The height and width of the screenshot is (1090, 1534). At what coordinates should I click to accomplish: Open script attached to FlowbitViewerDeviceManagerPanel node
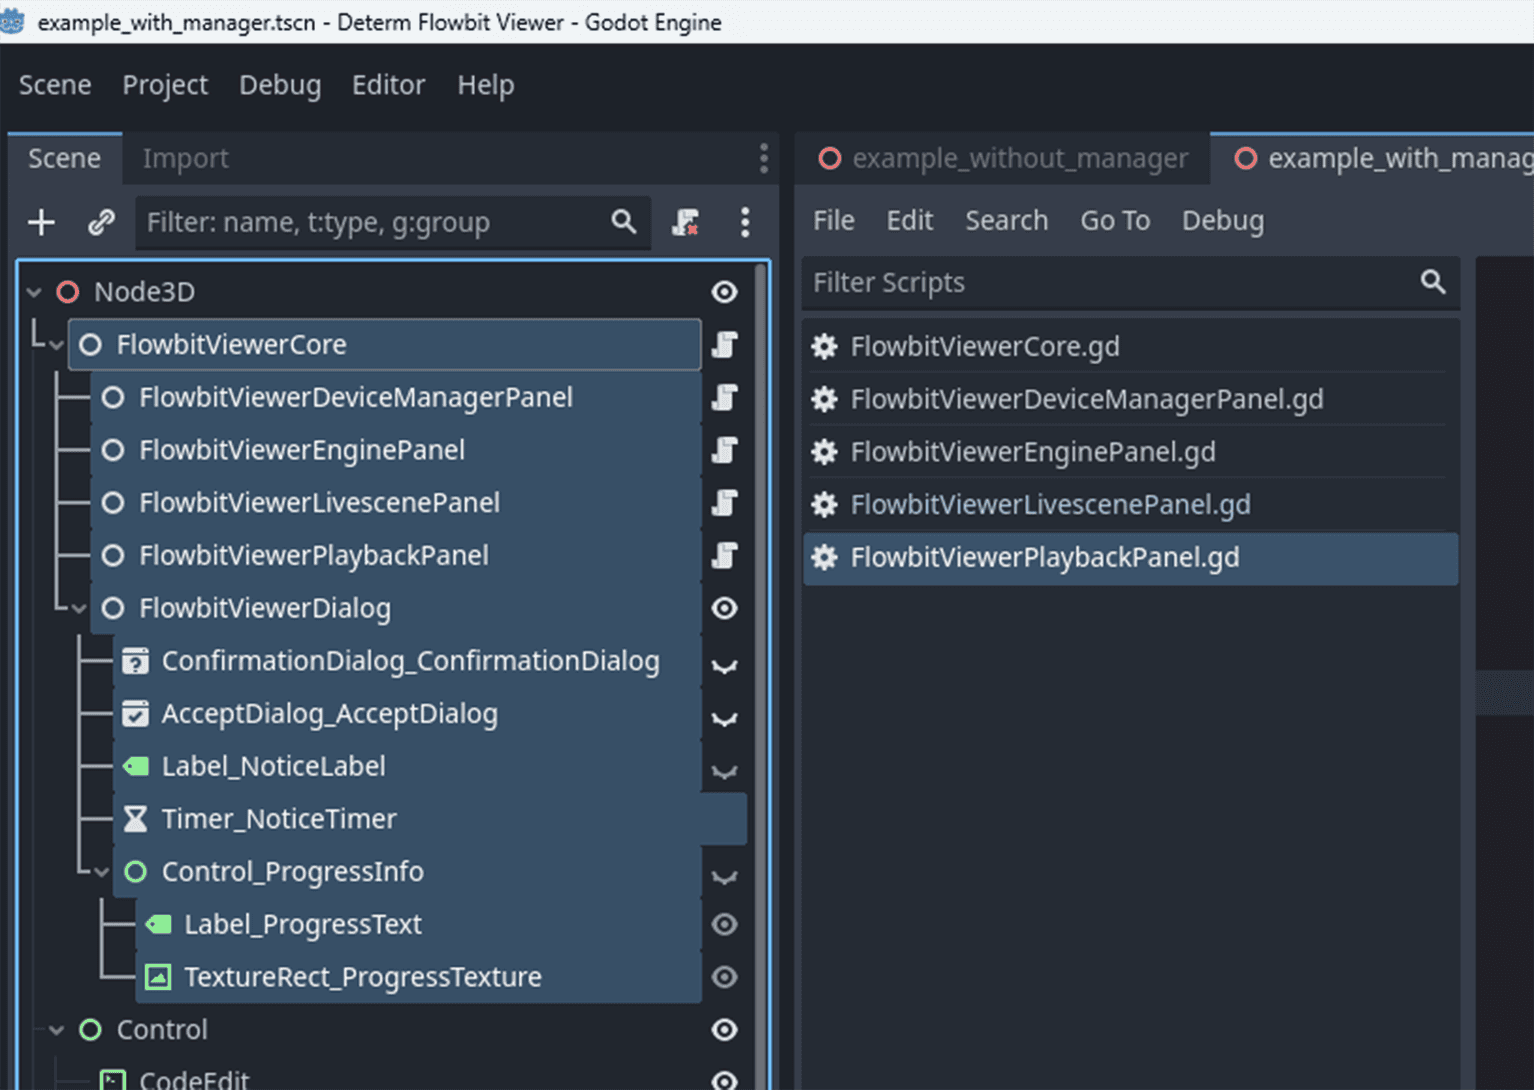click(x=725, y=398)
